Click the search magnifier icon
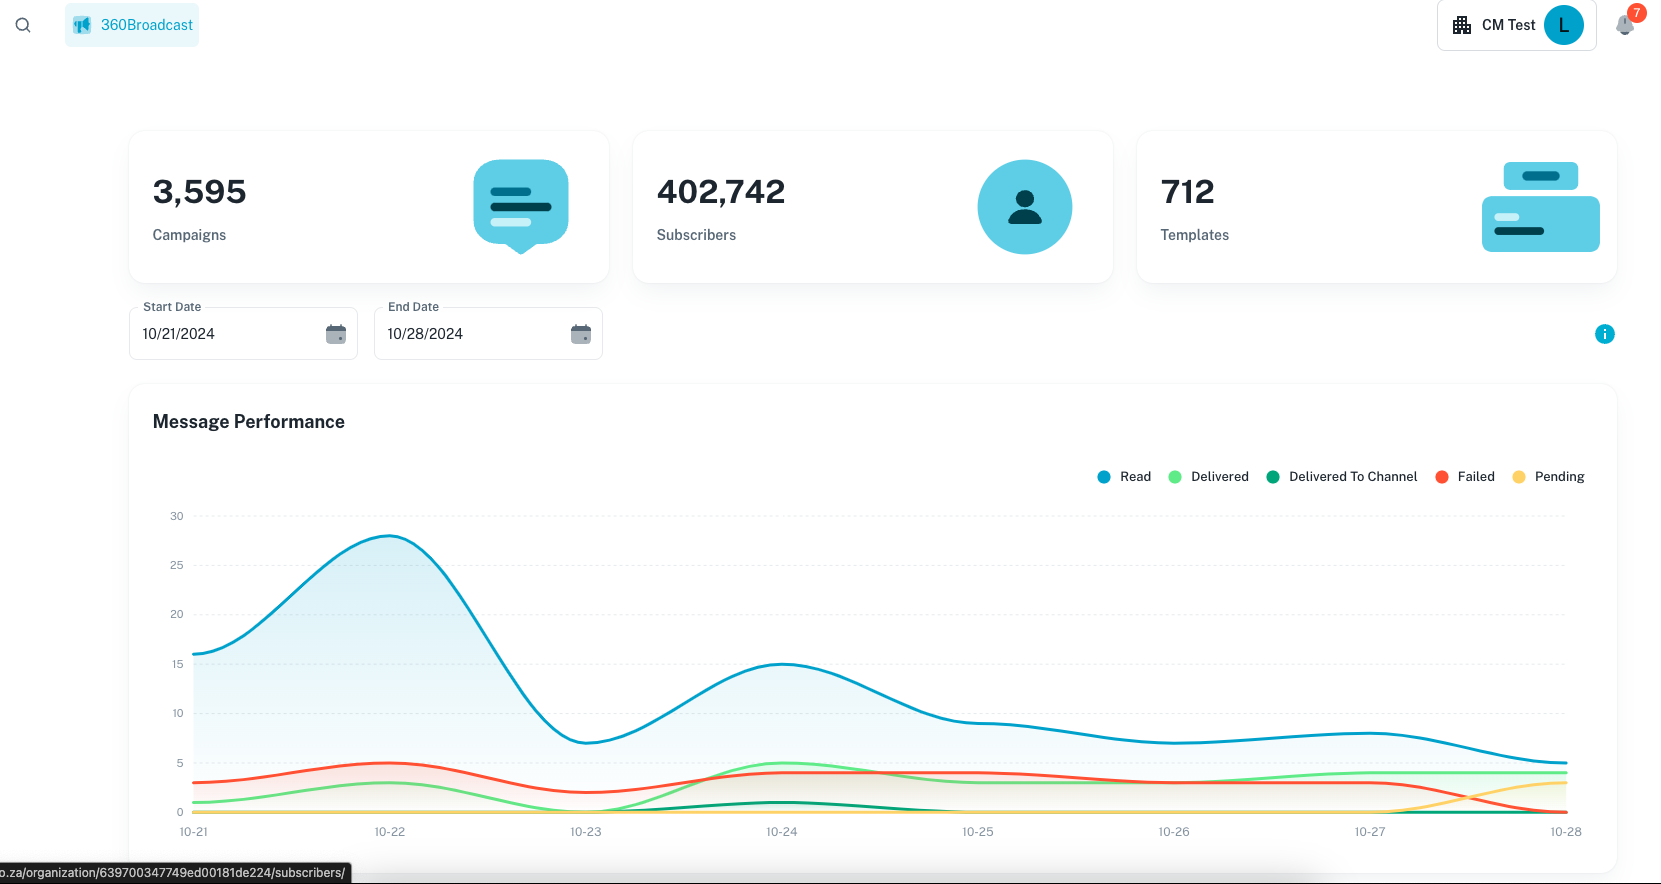This screenshot has height=884, width=1661. (23, 25)
